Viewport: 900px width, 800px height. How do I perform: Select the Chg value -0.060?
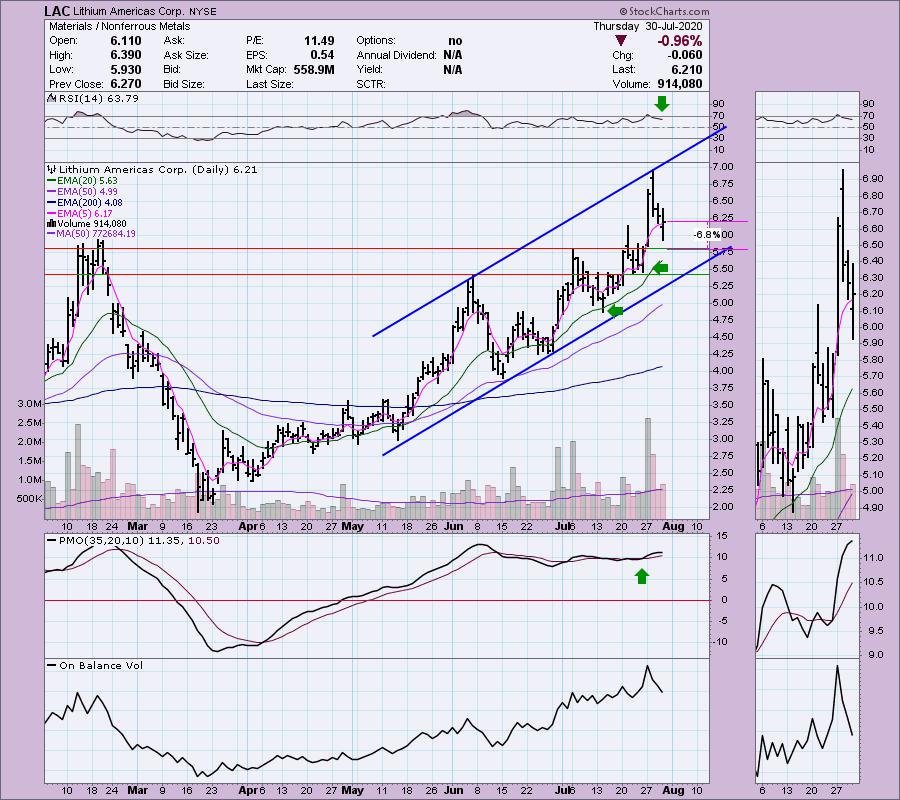pyautogui.click(x=685, y=55)
